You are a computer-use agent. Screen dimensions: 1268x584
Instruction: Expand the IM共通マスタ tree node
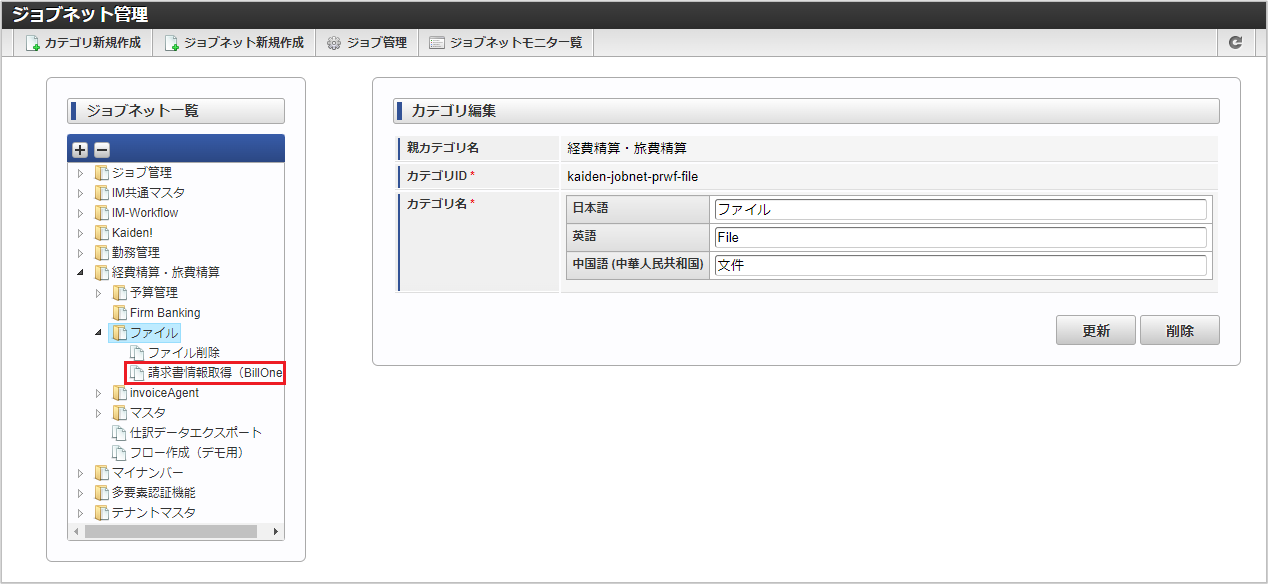(x=81, y=193)
